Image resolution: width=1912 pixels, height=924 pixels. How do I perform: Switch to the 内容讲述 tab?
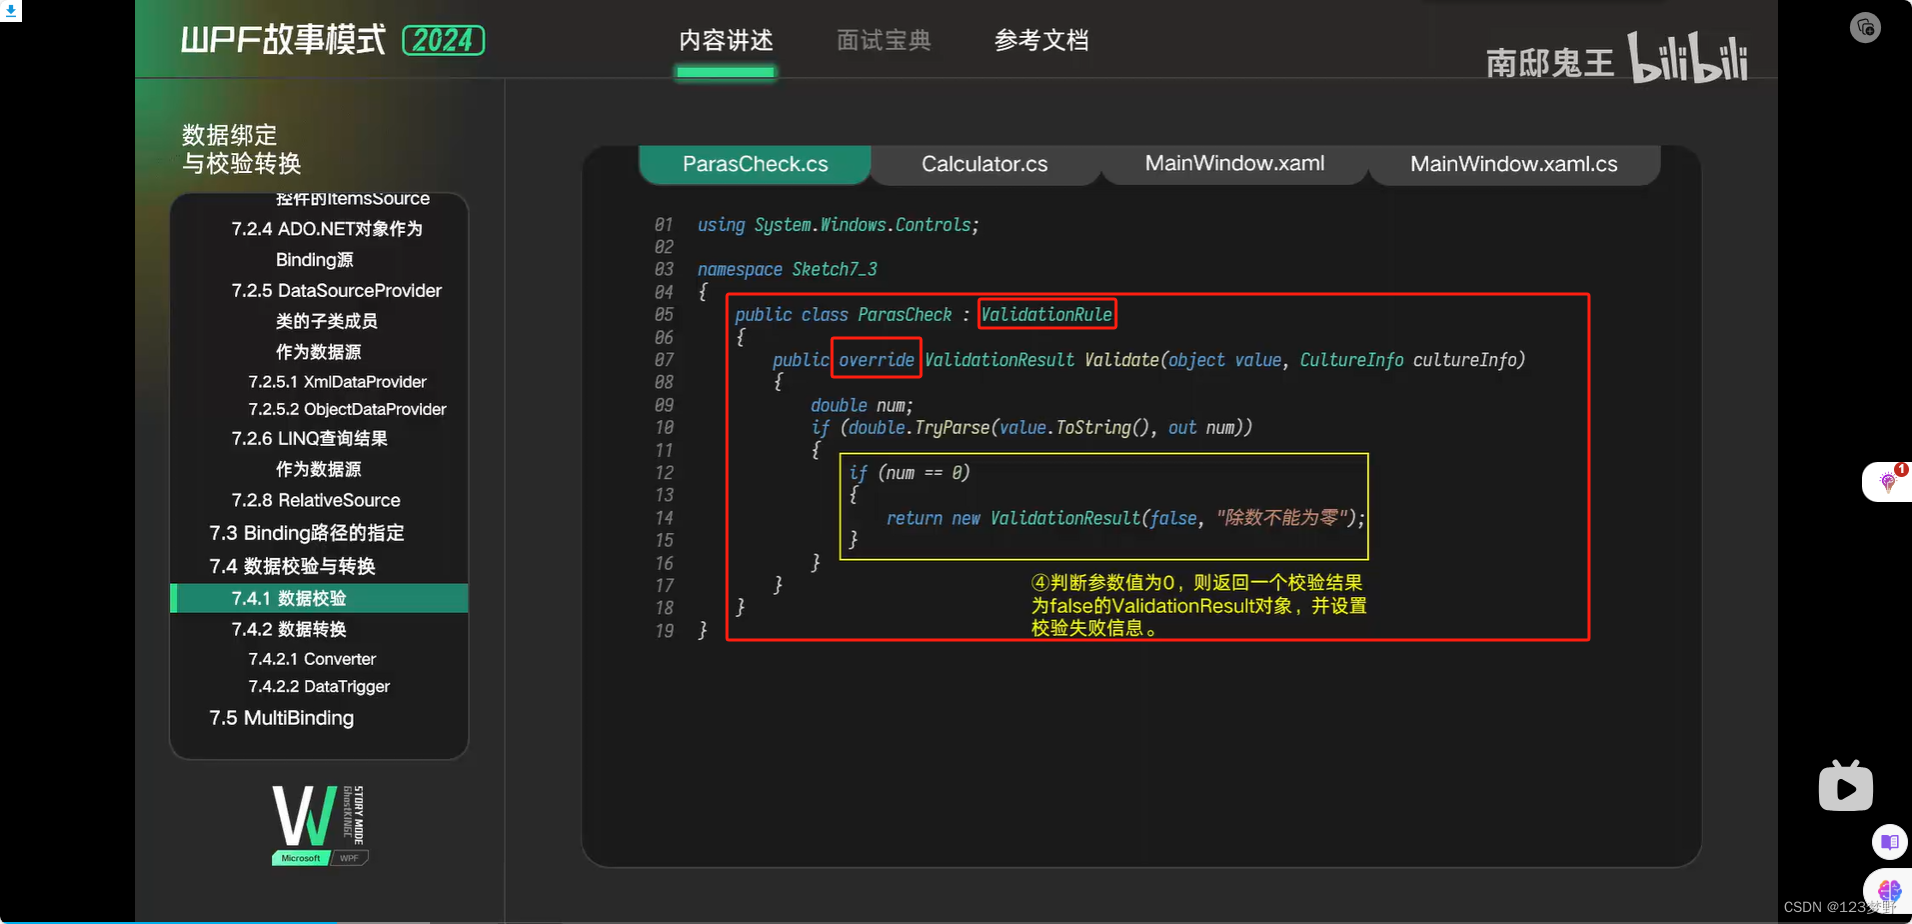coord(726,41)
